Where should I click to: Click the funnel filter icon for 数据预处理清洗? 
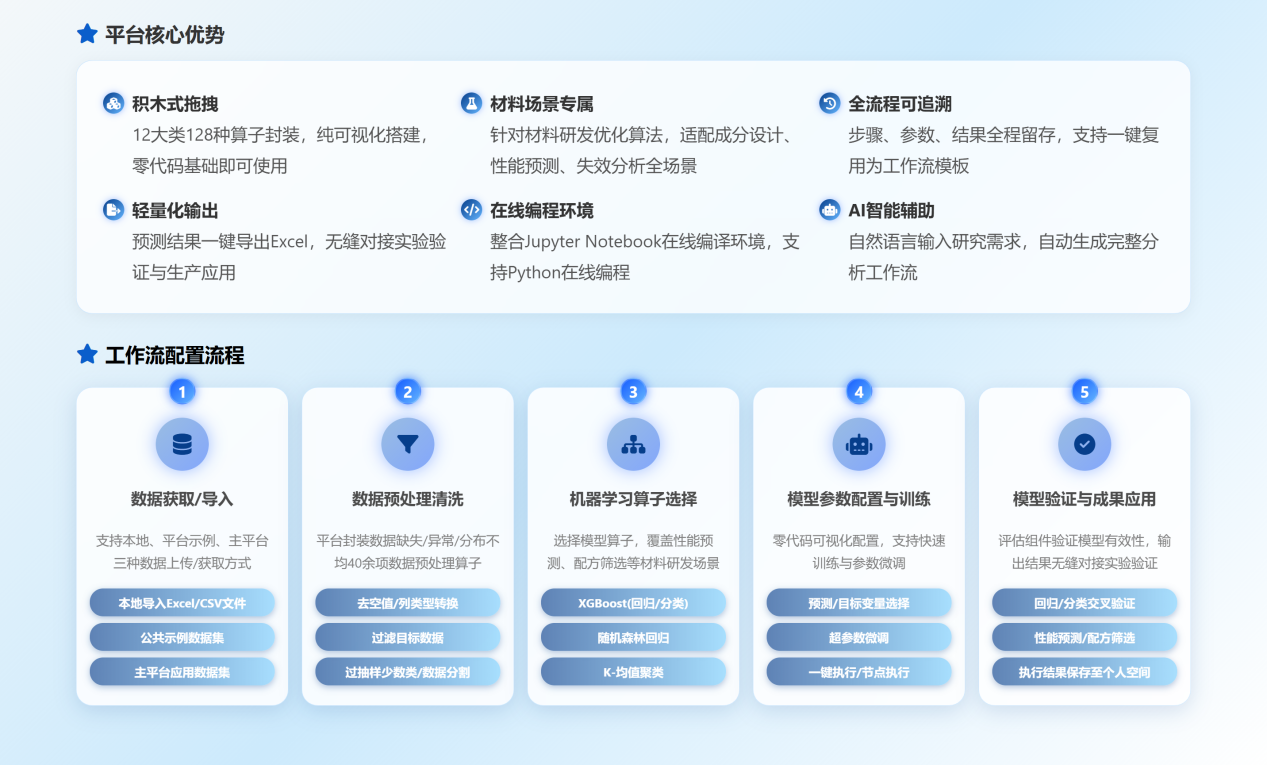pyautogui.click(x=407, y=444)
